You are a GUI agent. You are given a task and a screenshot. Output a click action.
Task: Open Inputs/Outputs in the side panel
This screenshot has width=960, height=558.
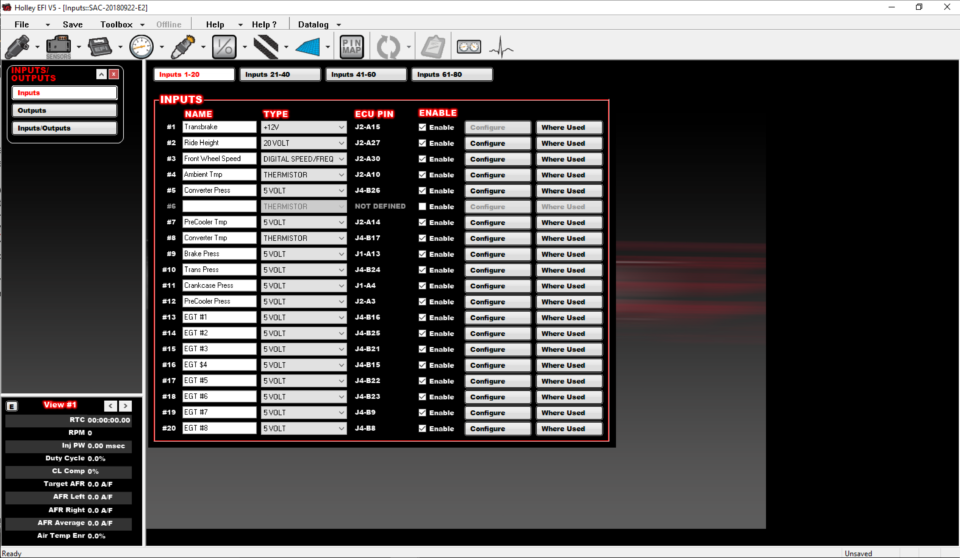click(x=64, y=128)
